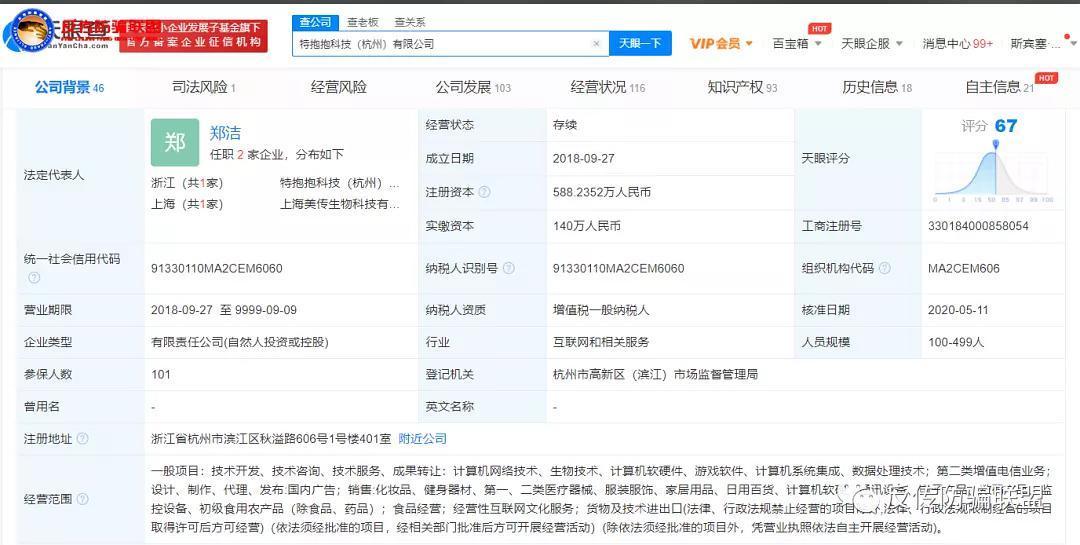
Task: Switch to the 经营状况 tab
Action: tap(608, 88)
